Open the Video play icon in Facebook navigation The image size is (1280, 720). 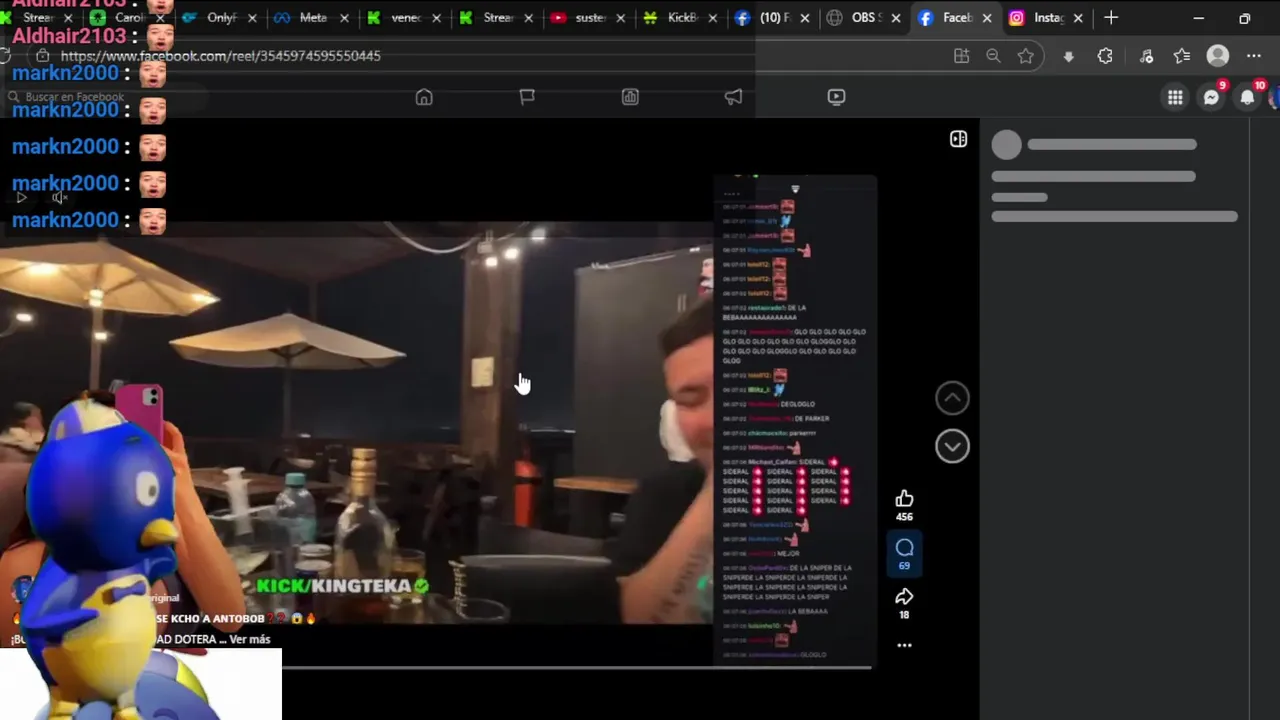pos(836,97)
